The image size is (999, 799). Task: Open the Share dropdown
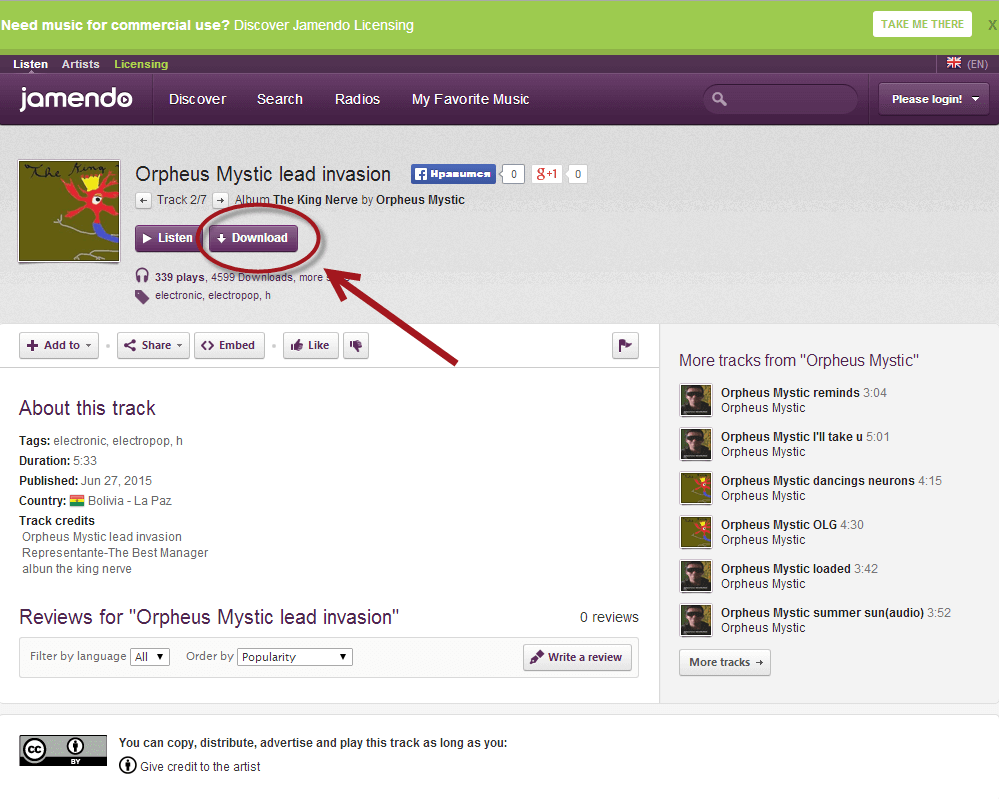(x=153, y=345)
